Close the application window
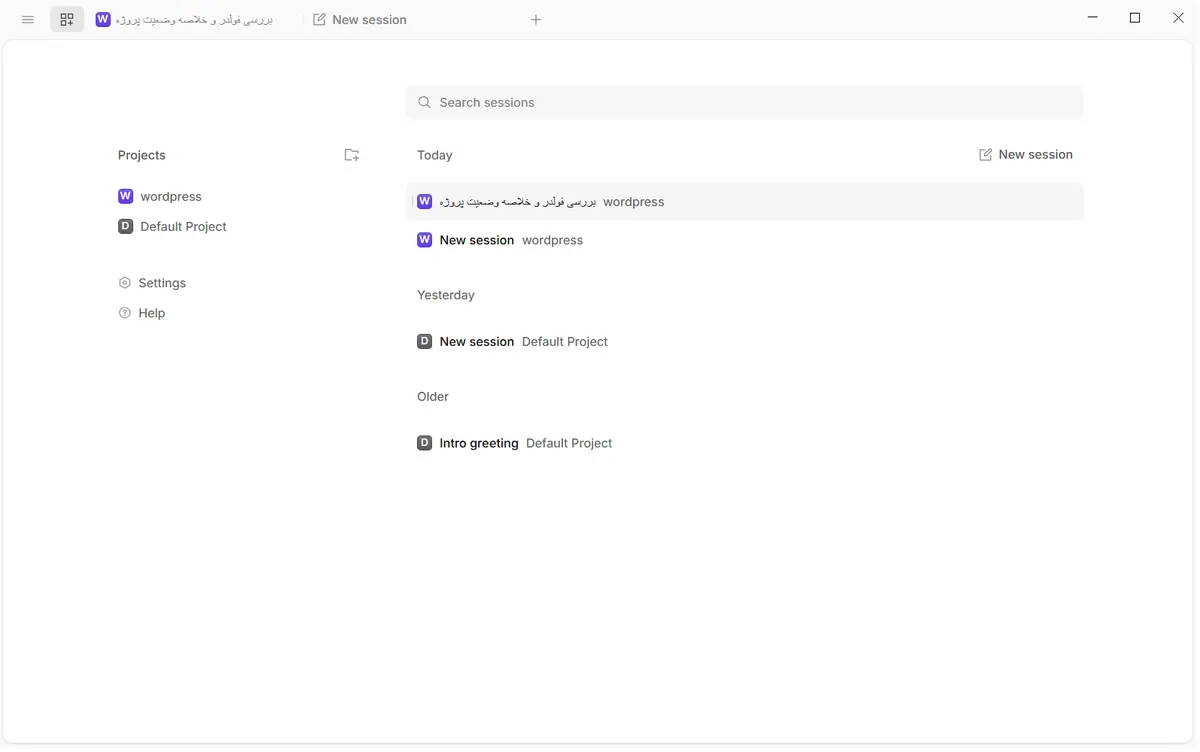1200x752 pixels. [x=1178, y=18]
